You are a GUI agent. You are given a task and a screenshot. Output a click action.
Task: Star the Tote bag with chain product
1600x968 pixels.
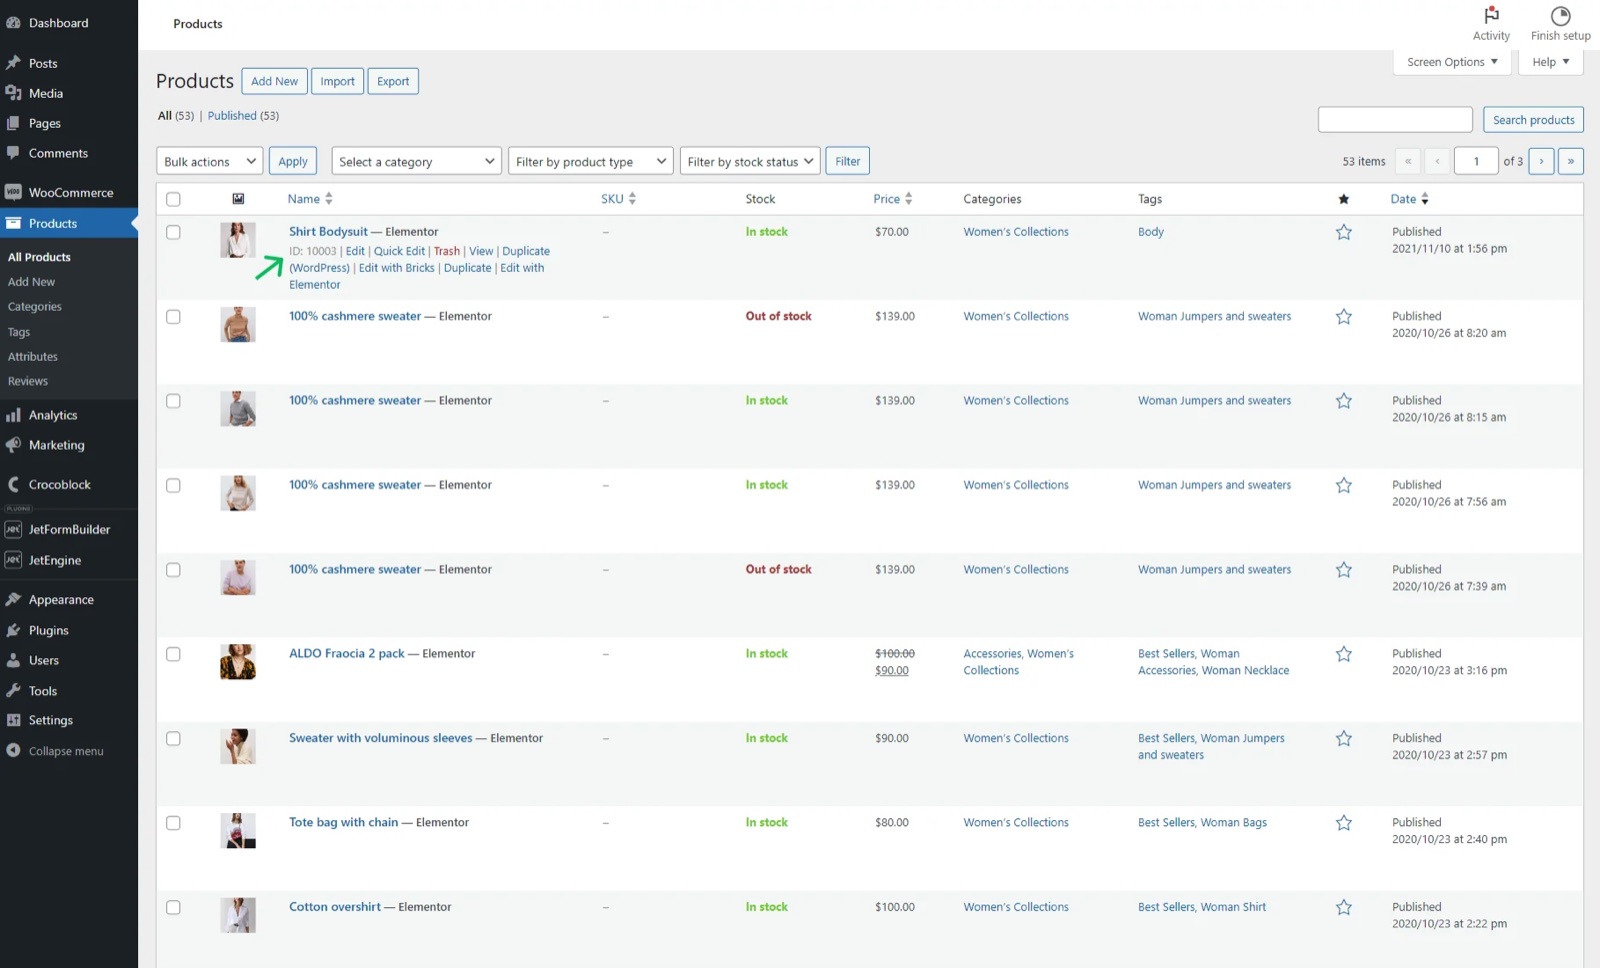click(x=1344, y=823)
